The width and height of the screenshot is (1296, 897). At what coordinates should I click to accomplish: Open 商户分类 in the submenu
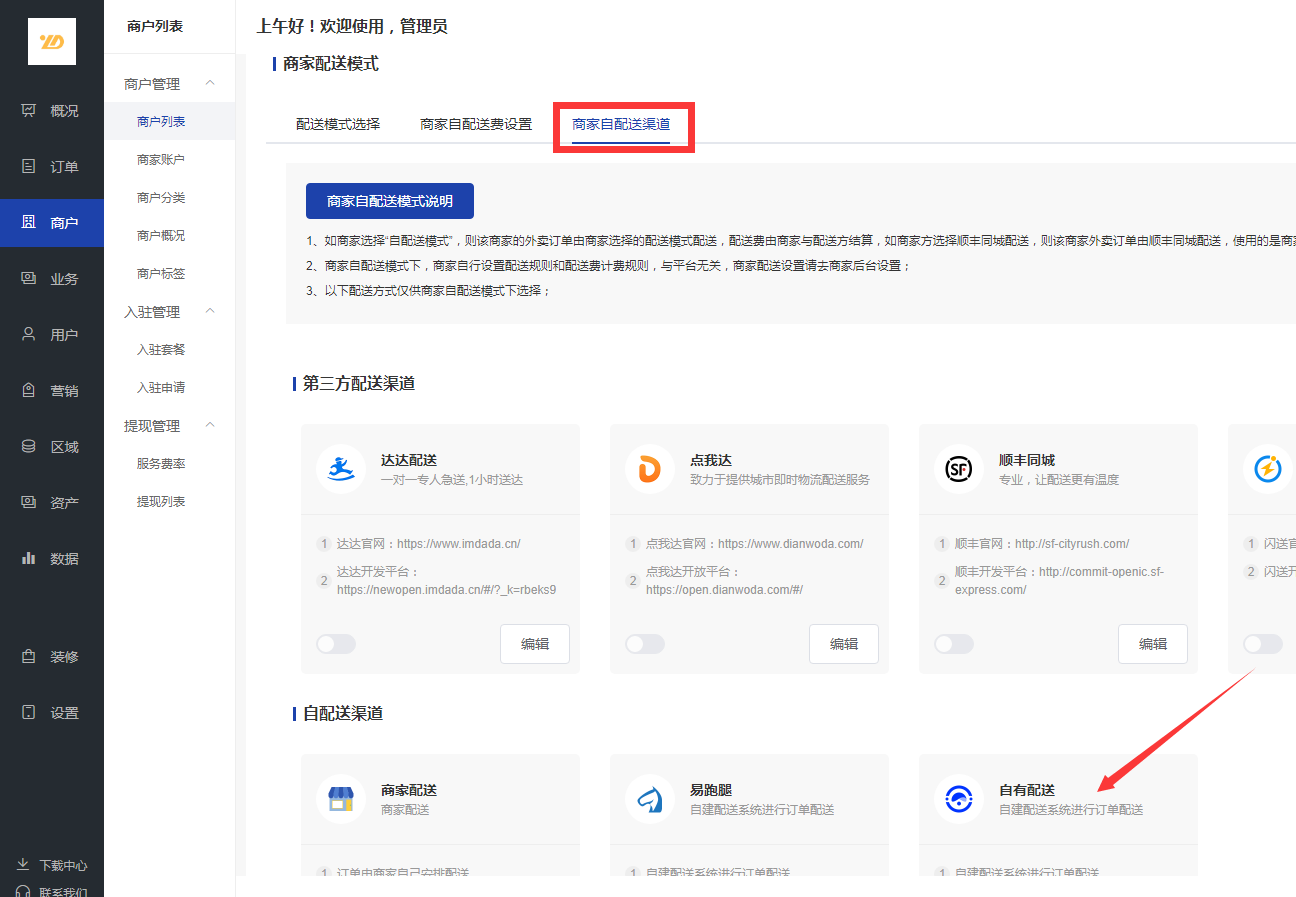(161, 198)
